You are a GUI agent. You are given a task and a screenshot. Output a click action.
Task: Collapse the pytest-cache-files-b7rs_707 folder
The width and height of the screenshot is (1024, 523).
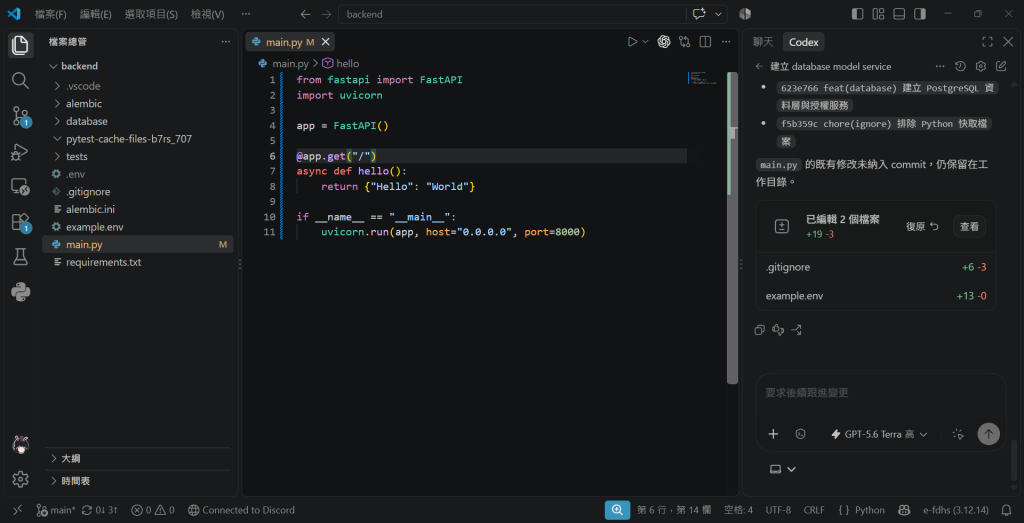pyautogui.click(x=137, y=139)
